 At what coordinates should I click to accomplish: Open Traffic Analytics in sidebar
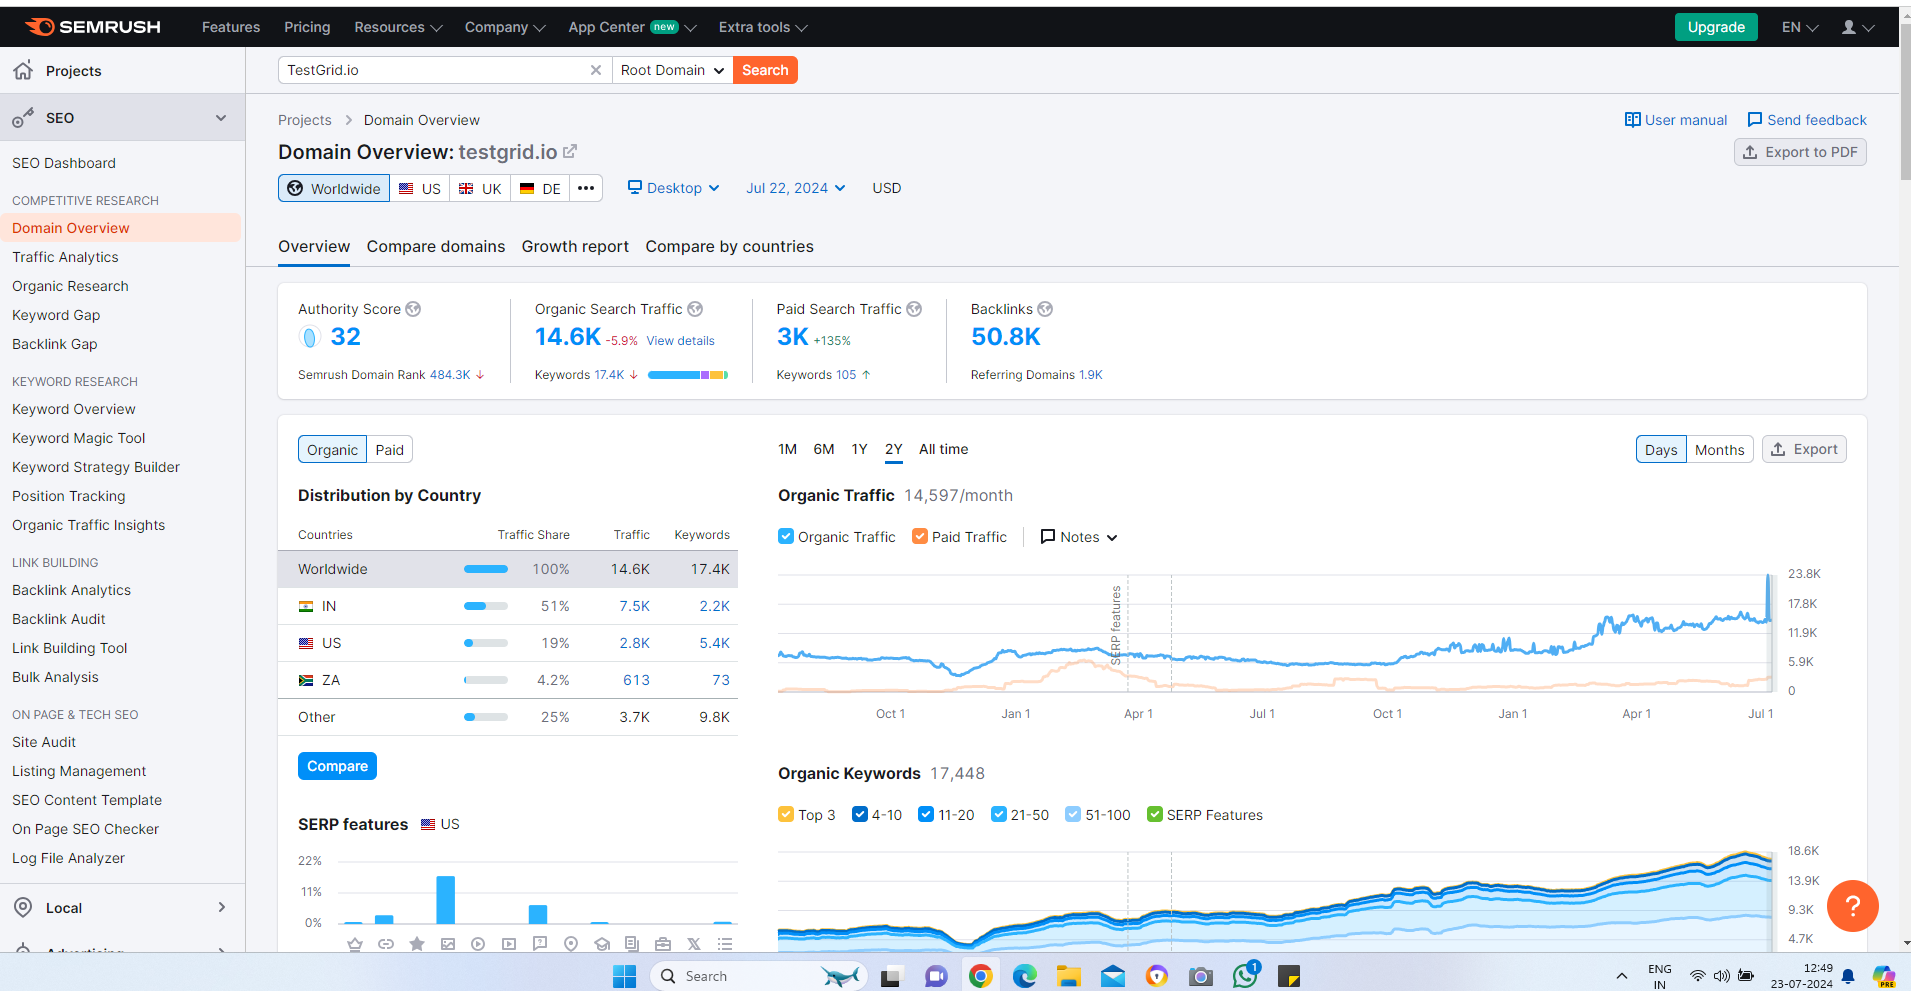tap(65, 257)
